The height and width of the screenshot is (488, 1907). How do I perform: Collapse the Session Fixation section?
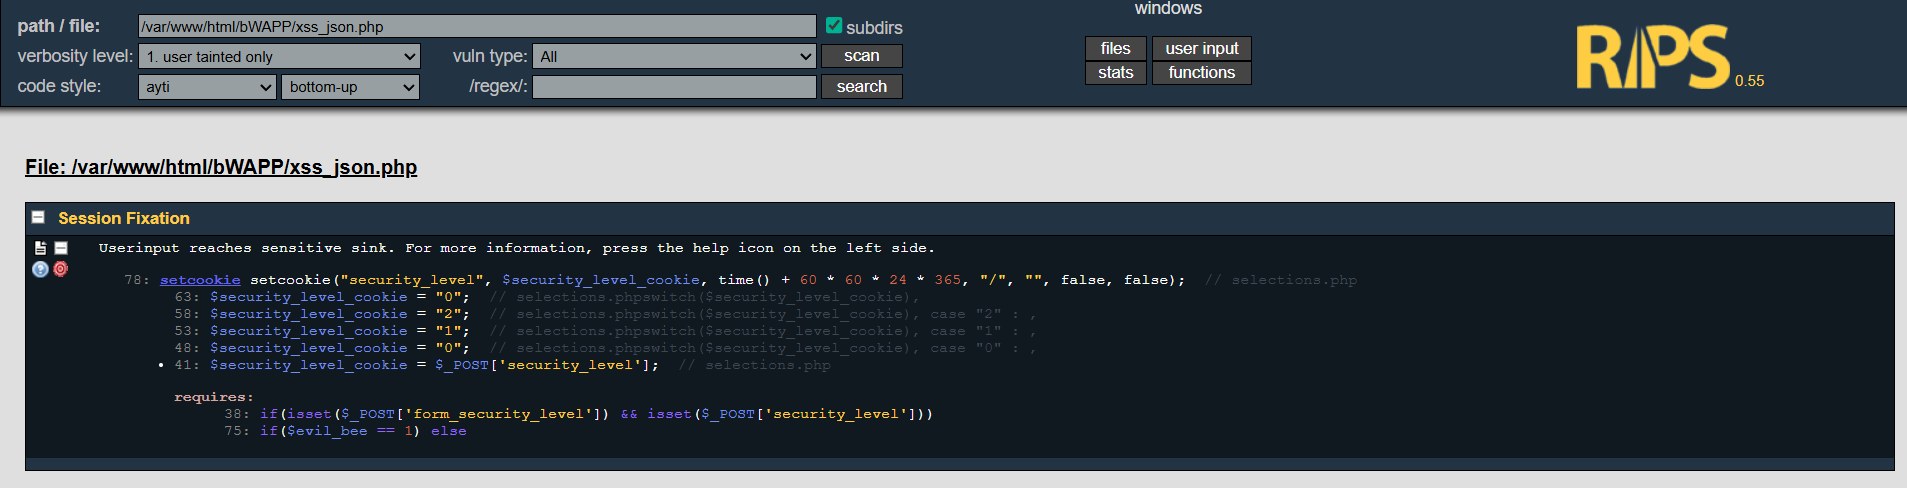38,218
